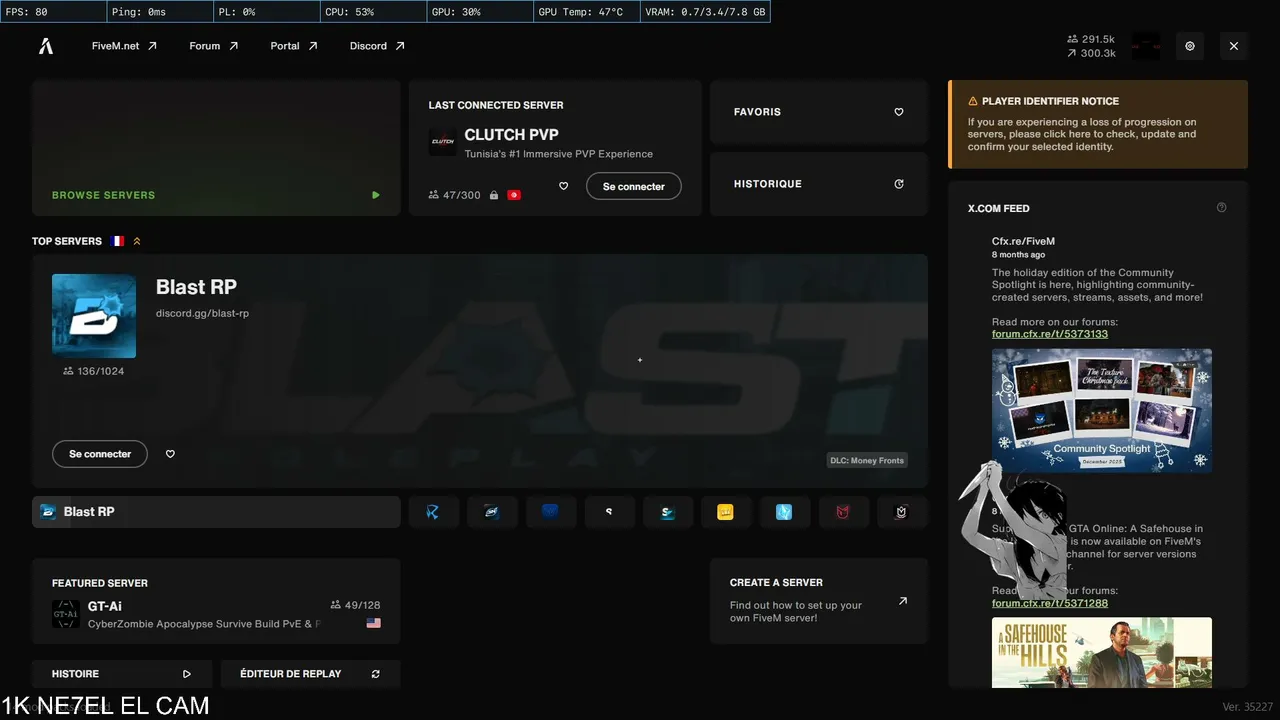Click the Tunisia flag on CLUTCH PVP
The image size is (1280, 720).
[514, 195]
